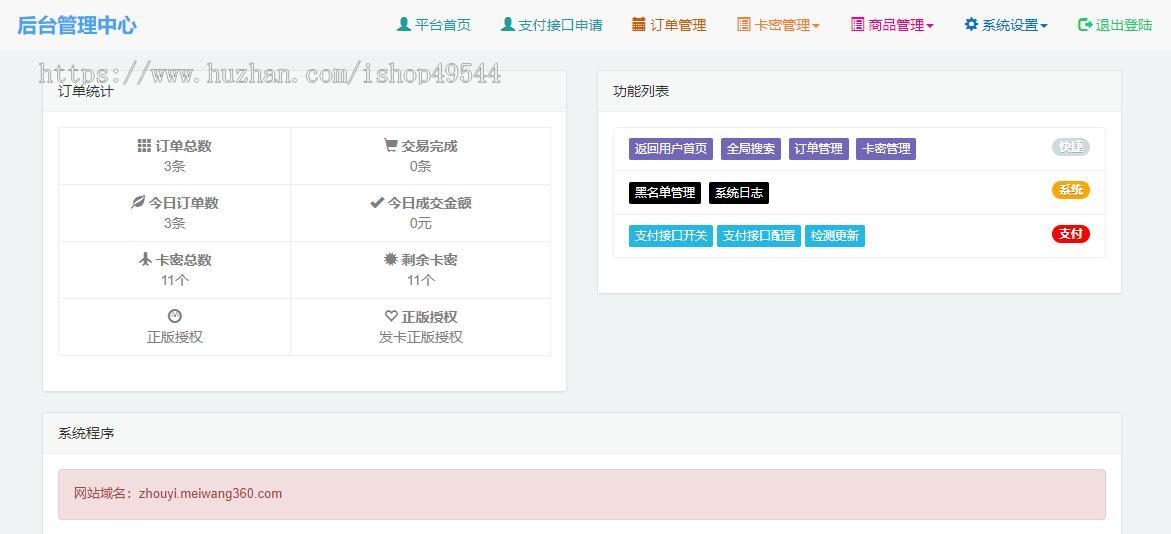Viewport: 1171px width, 534px height.
Task: Click the purple 返回用户首页 button
Action: pos(671,149)
